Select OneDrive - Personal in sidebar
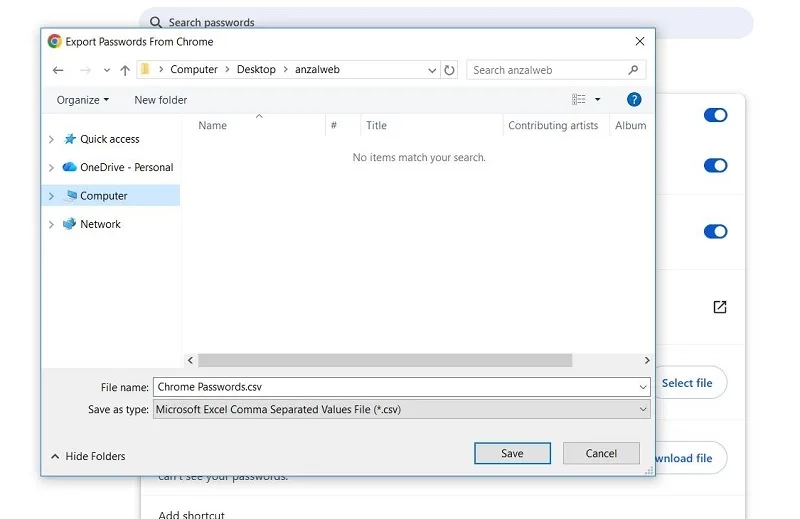800x519 pixels. click(127, 167)
